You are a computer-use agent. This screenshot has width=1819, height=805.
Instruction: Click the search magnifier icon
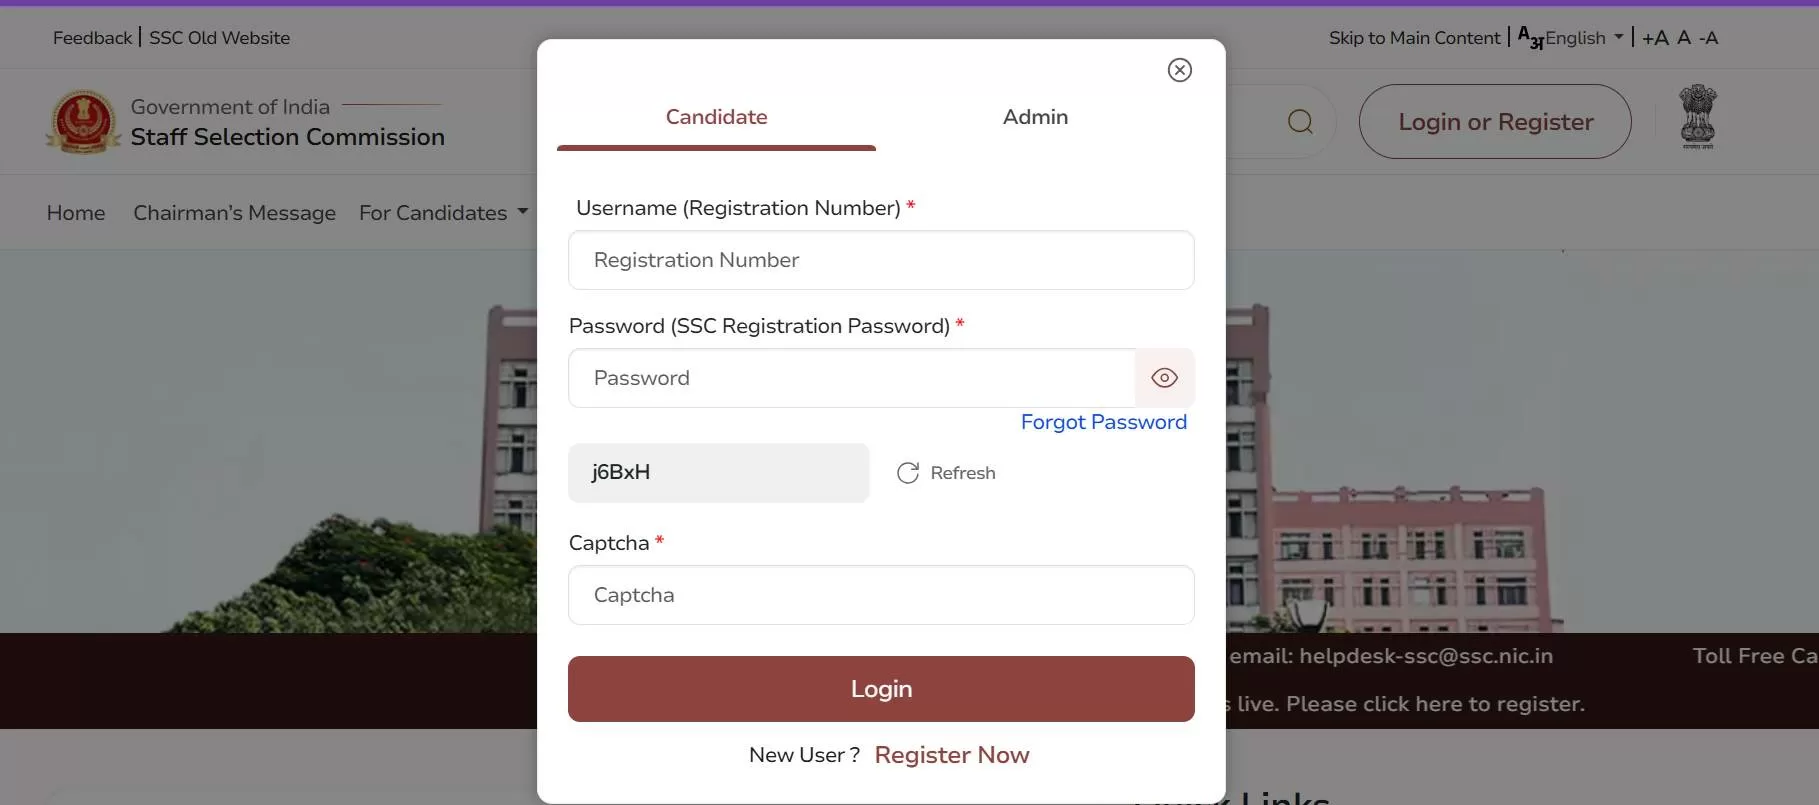1300,122
